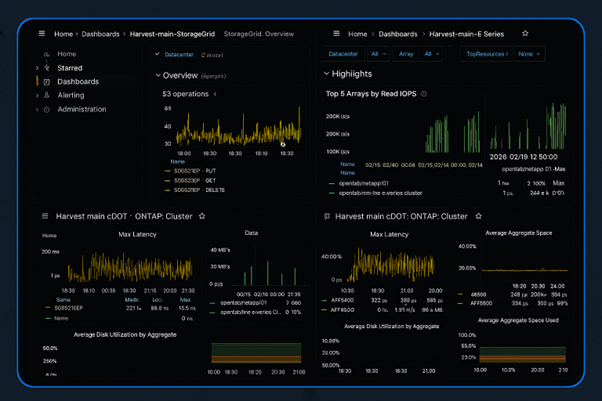The height and width of the screenshot is (401, 602).
Task: Open Starred in the sidebar
Action: pos(70,68)
